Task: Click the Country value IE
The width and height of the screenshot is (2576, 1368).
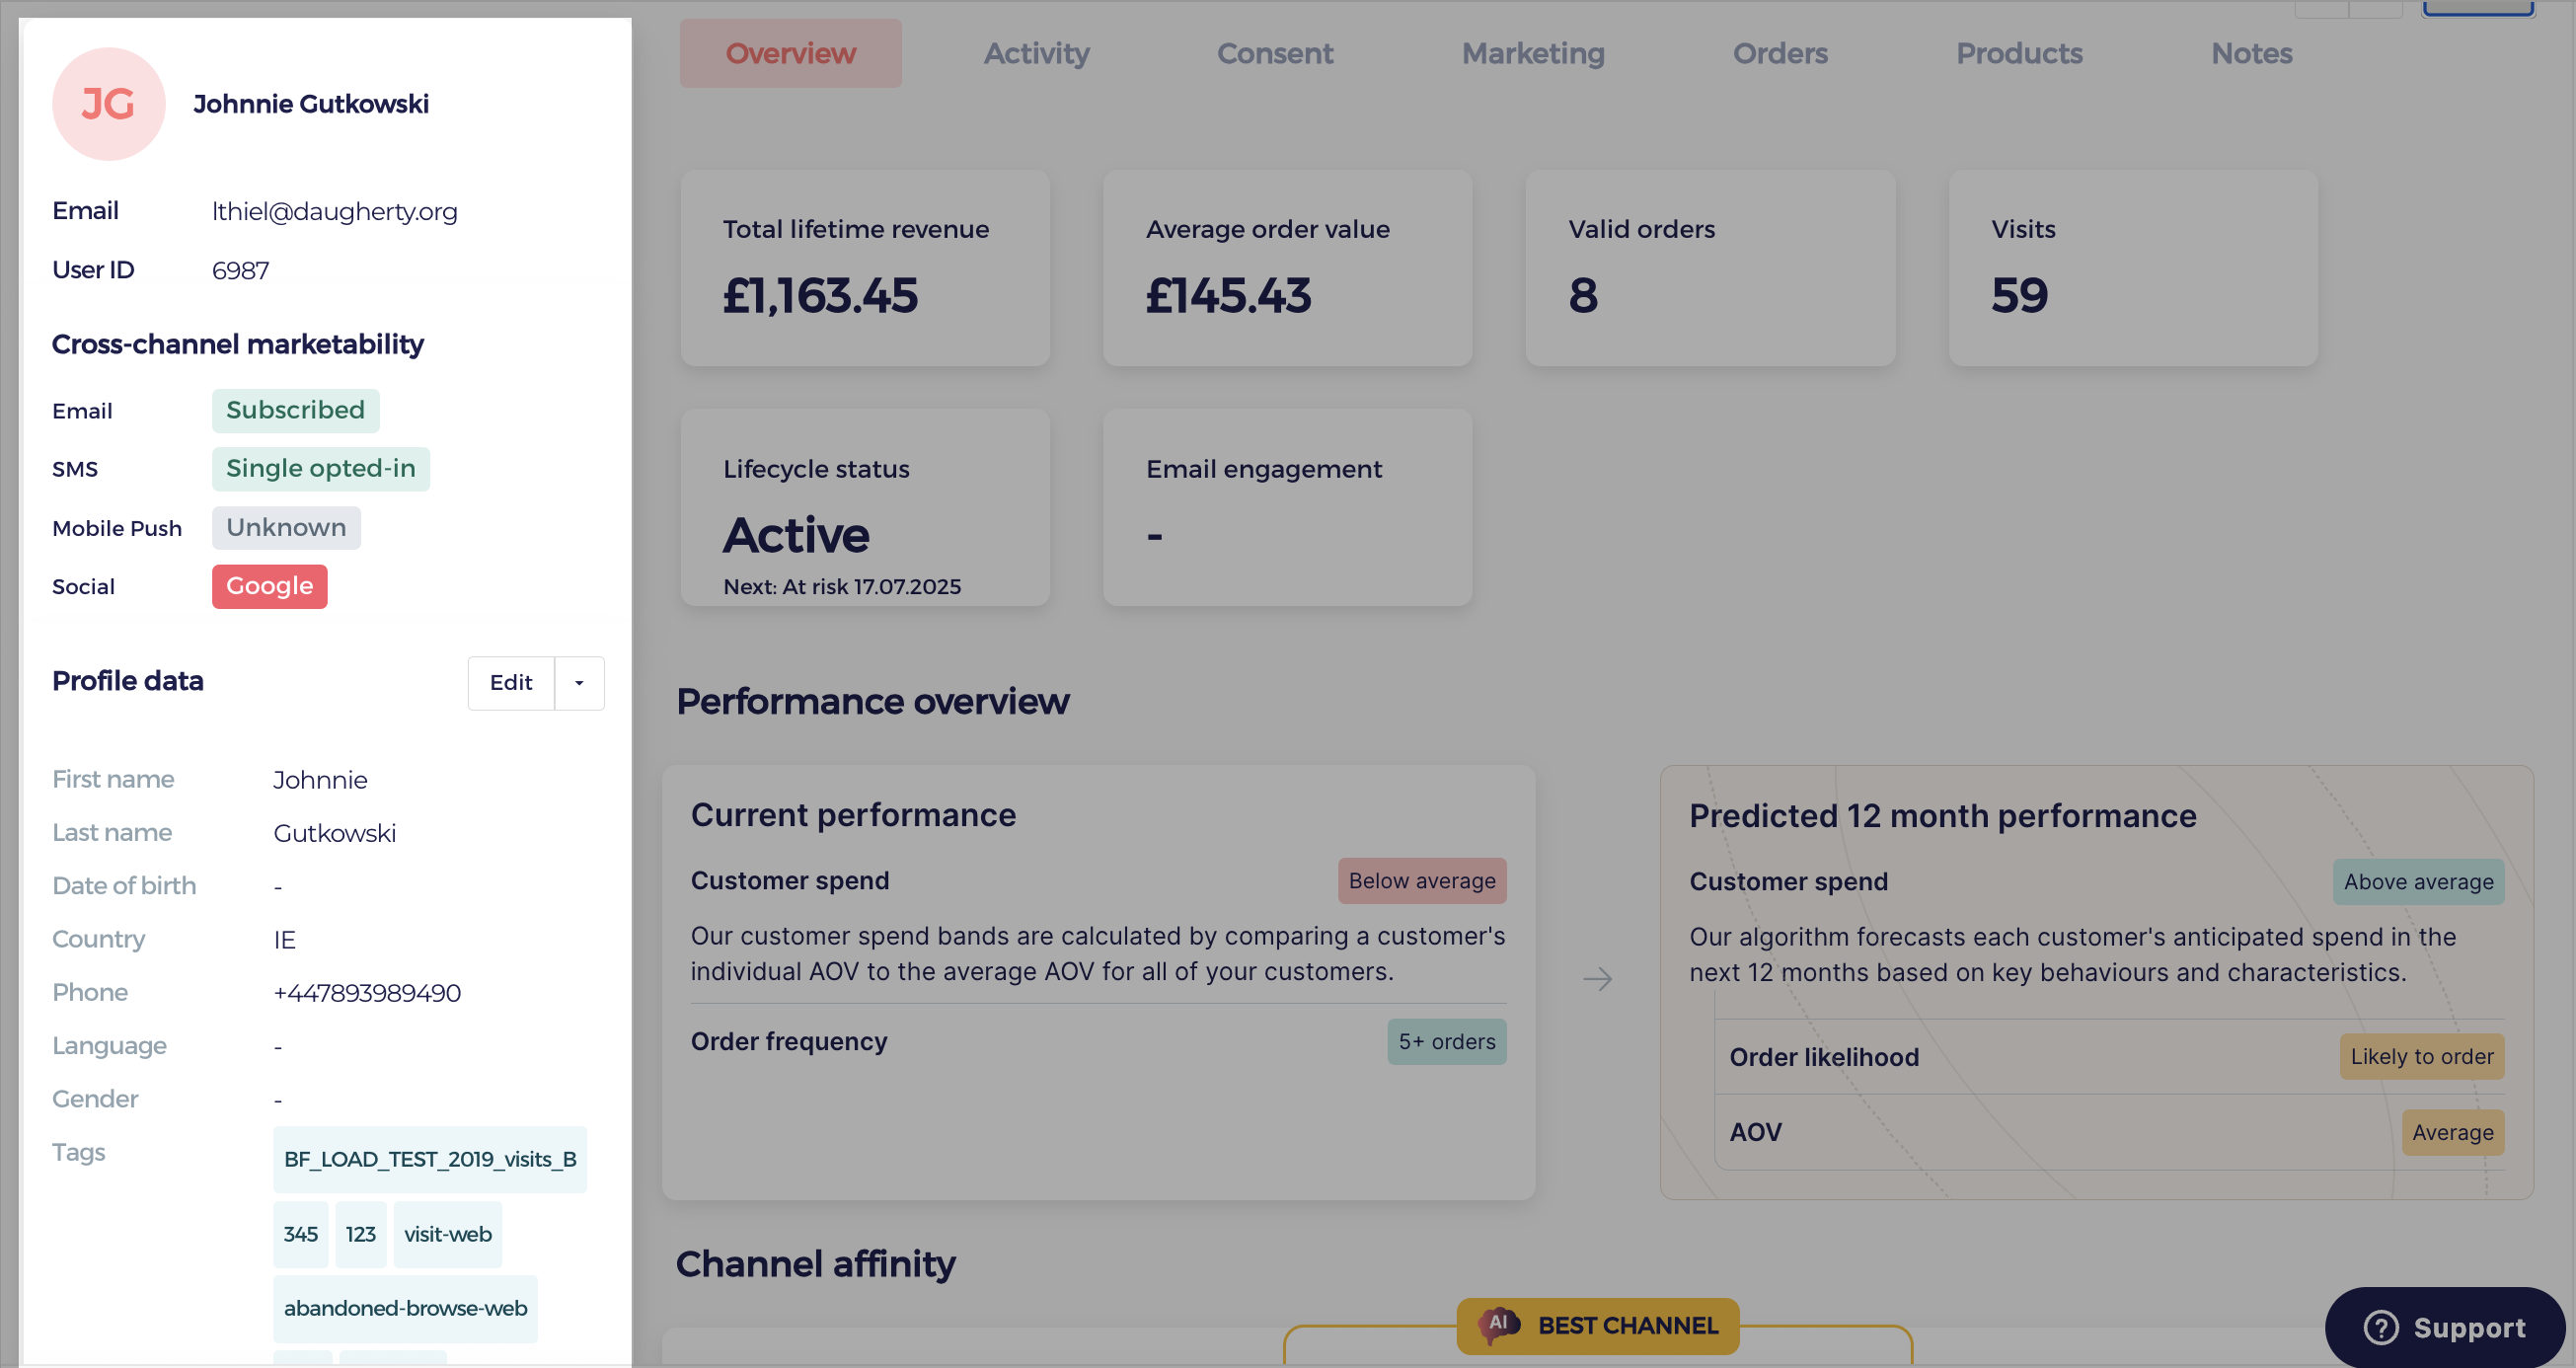Action: tap(284, 940)
